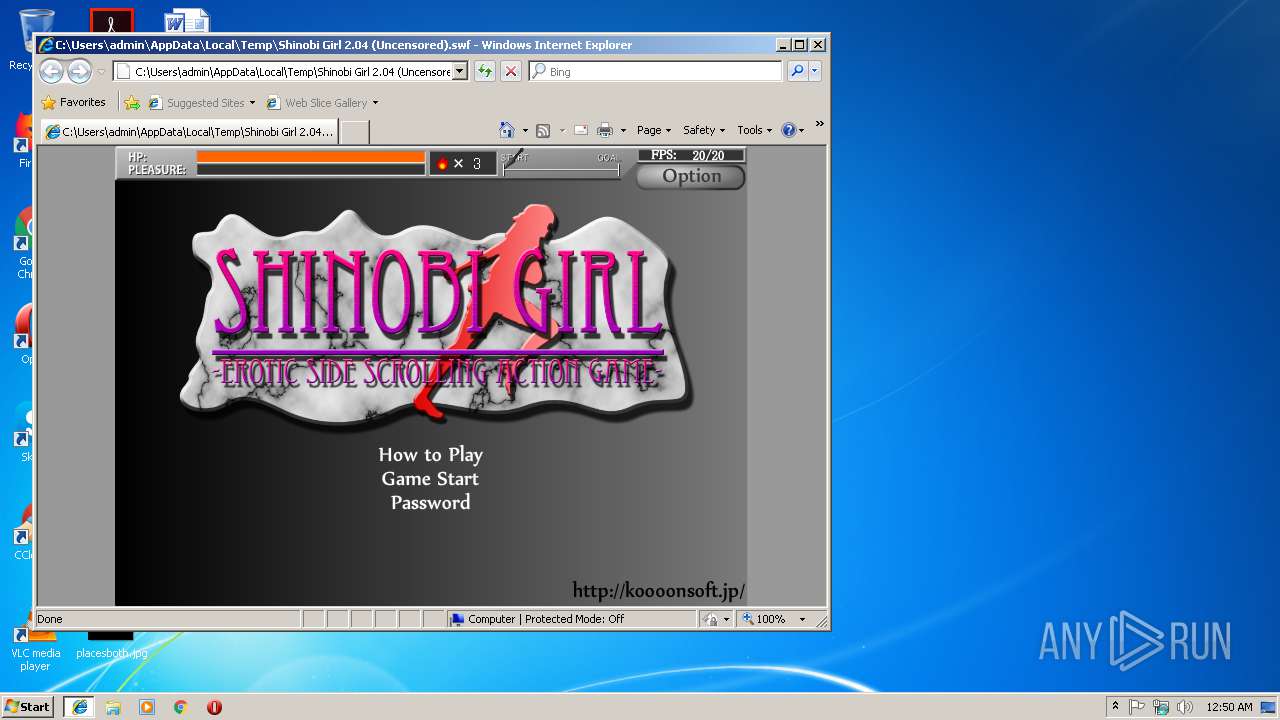
Task: Go forward with the browser Forward arrow
Action: tap(79, 71)
